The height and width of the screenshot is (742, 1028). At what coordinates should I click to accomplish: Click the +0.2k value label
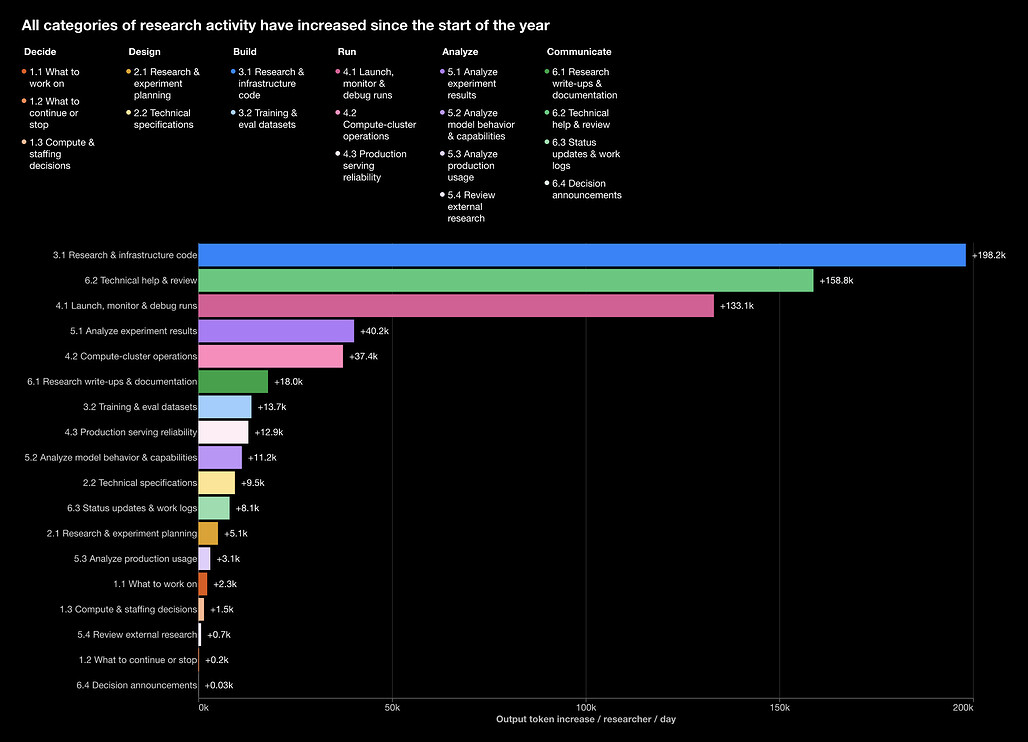[x=217, y=660]
